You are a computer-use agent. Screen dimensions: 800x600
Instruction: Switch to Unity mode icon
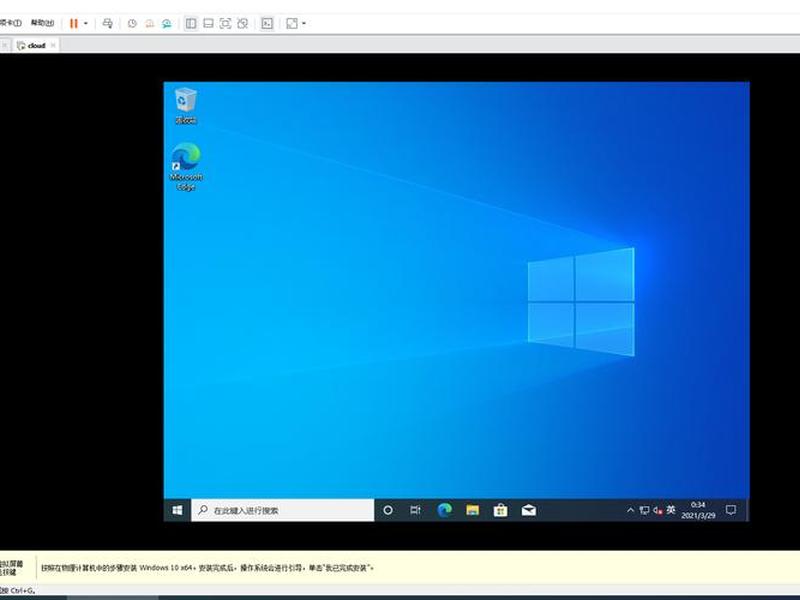[243, 23]
